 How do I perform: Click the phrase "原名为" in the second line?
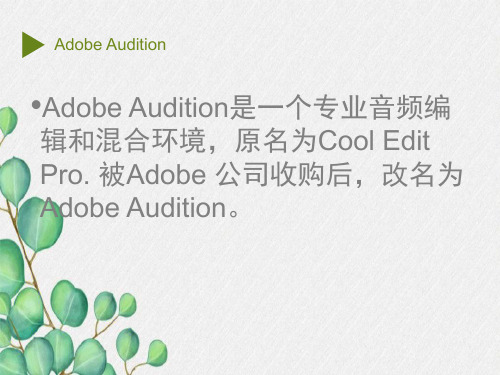[275, 141]
